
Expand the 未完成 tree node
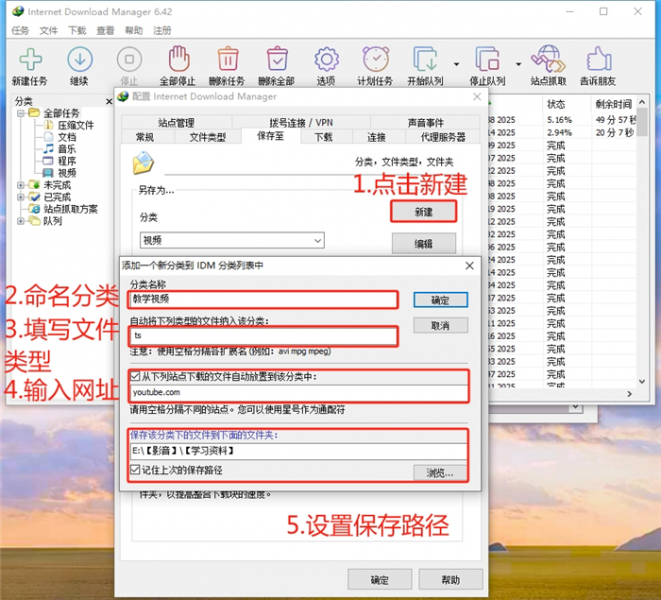(x=20, y=185)
